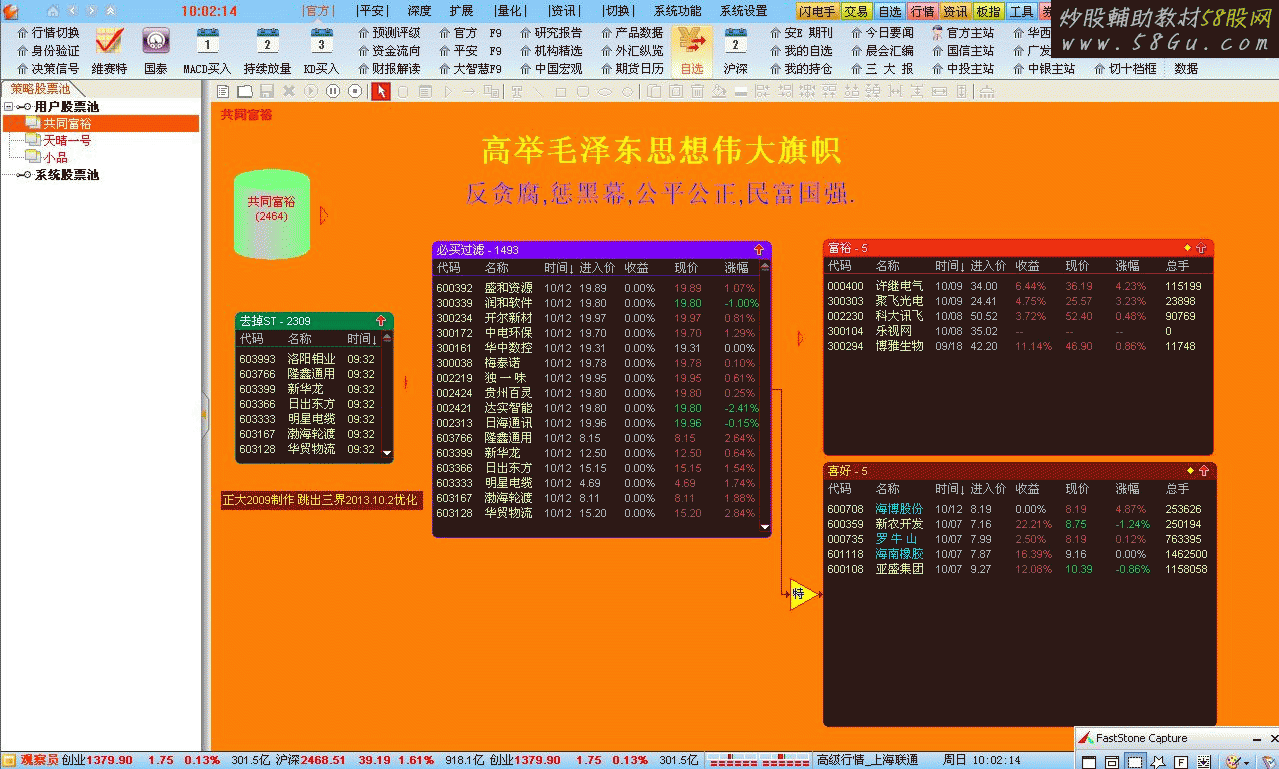The height and width of the screenshot is (769, 1279).
Task: Open the 国泰 purple gauge icon
Action: tap(156, 41)
